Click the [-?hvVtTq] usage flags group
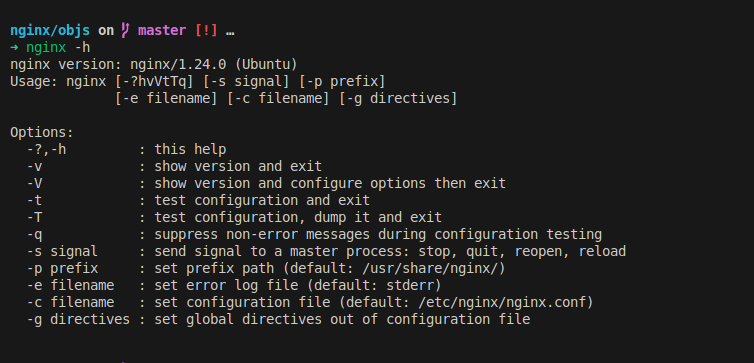 pyautogui.click(x=154, y=82)
